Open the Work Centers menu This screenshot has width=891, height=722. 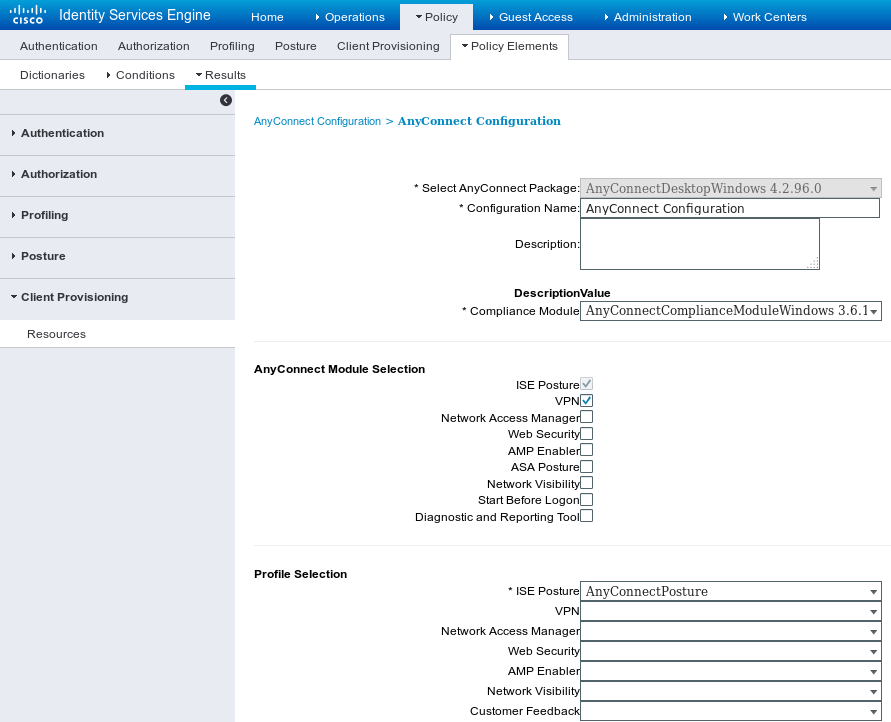tap(765, 17)
